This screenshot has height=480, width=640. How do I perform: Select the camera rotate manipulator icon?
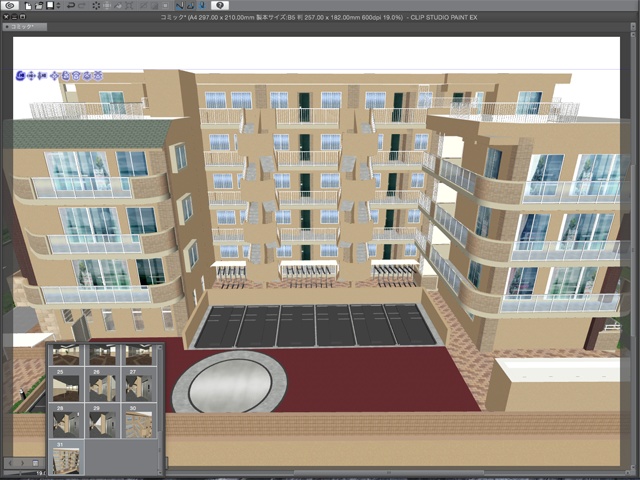[x=21, y=76]
